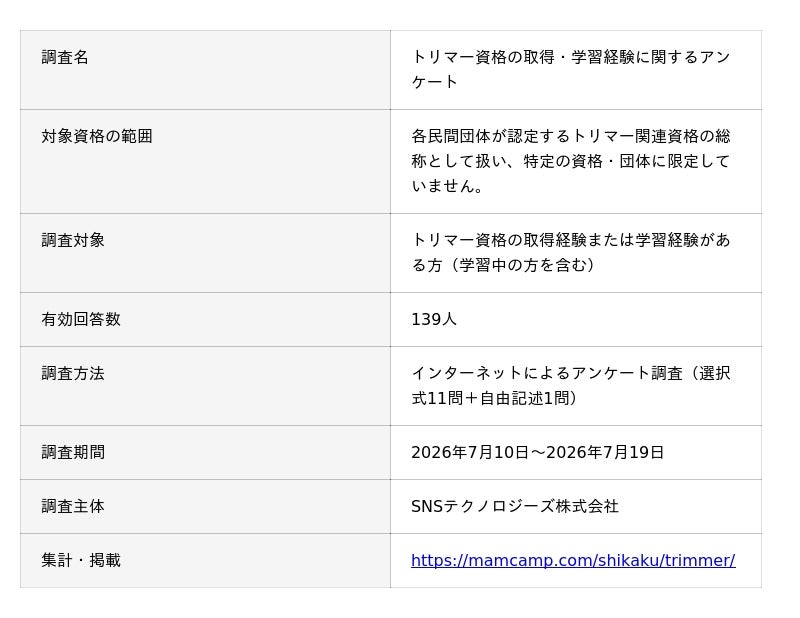This screenshot has width=800, height=618.
Task: Click the 集計・掲載 label cell
Action: (205, 561)
